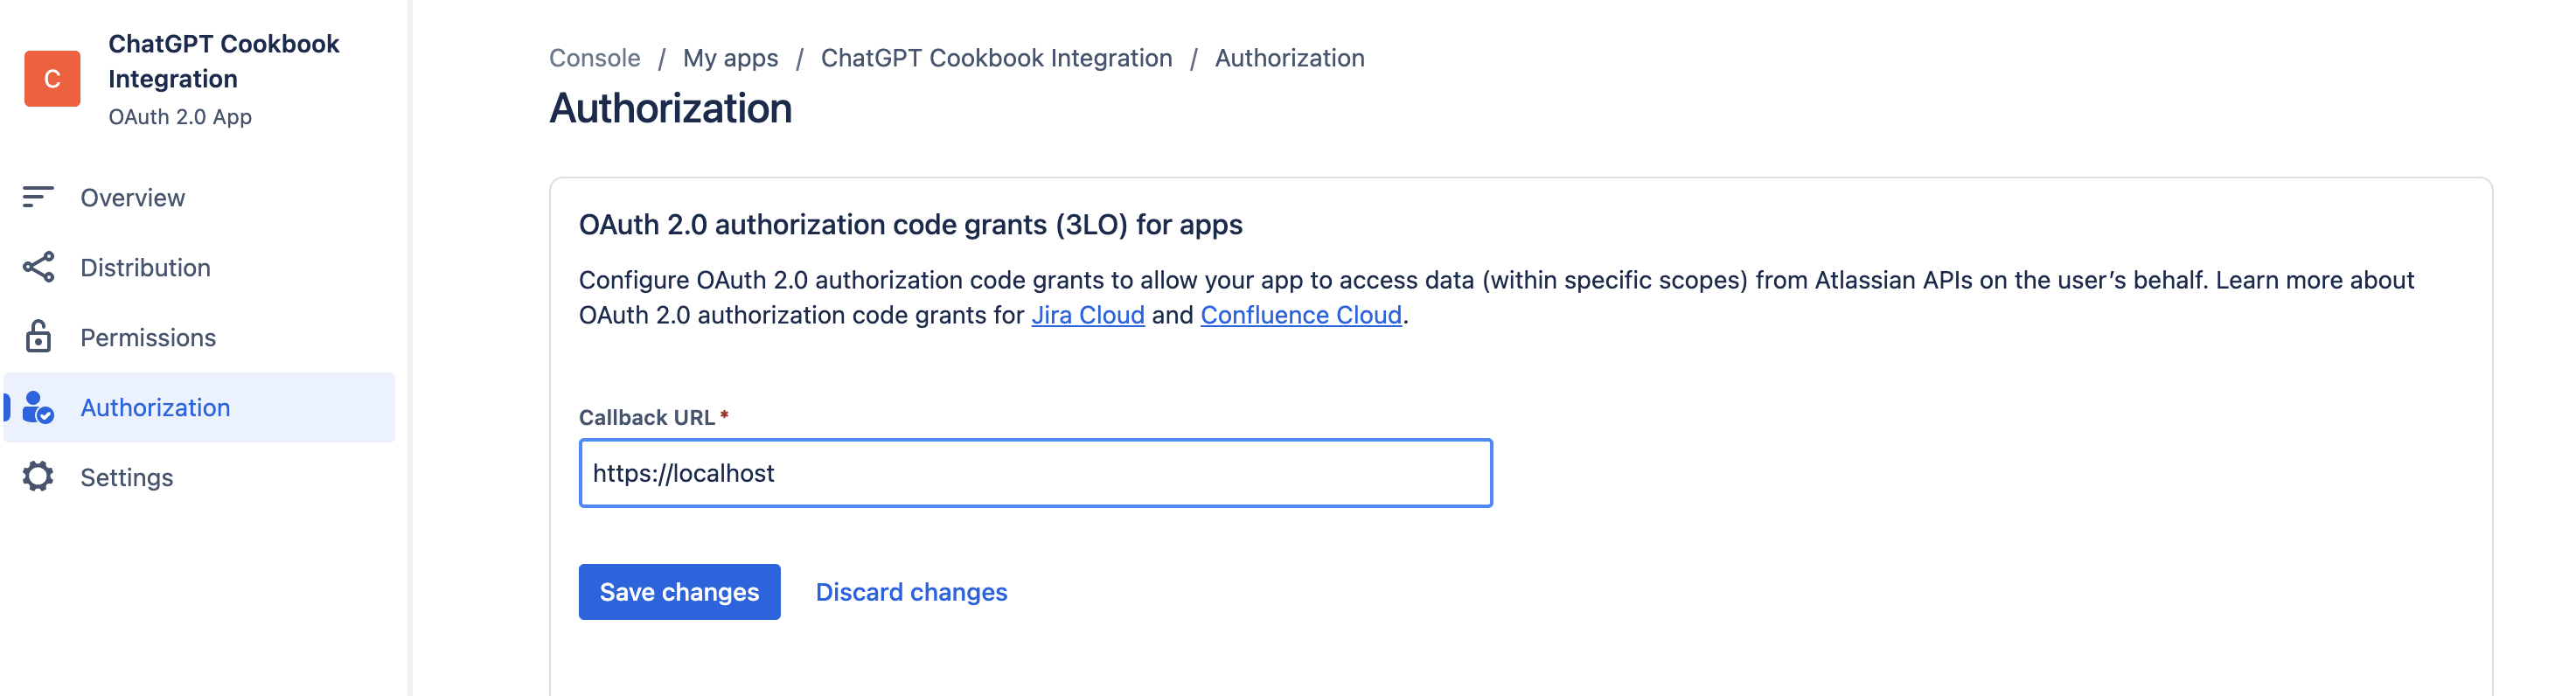The height and width of the screenshot is (696, 2576).
Task: Select Authorization in the sidebar
Action: 155,407
